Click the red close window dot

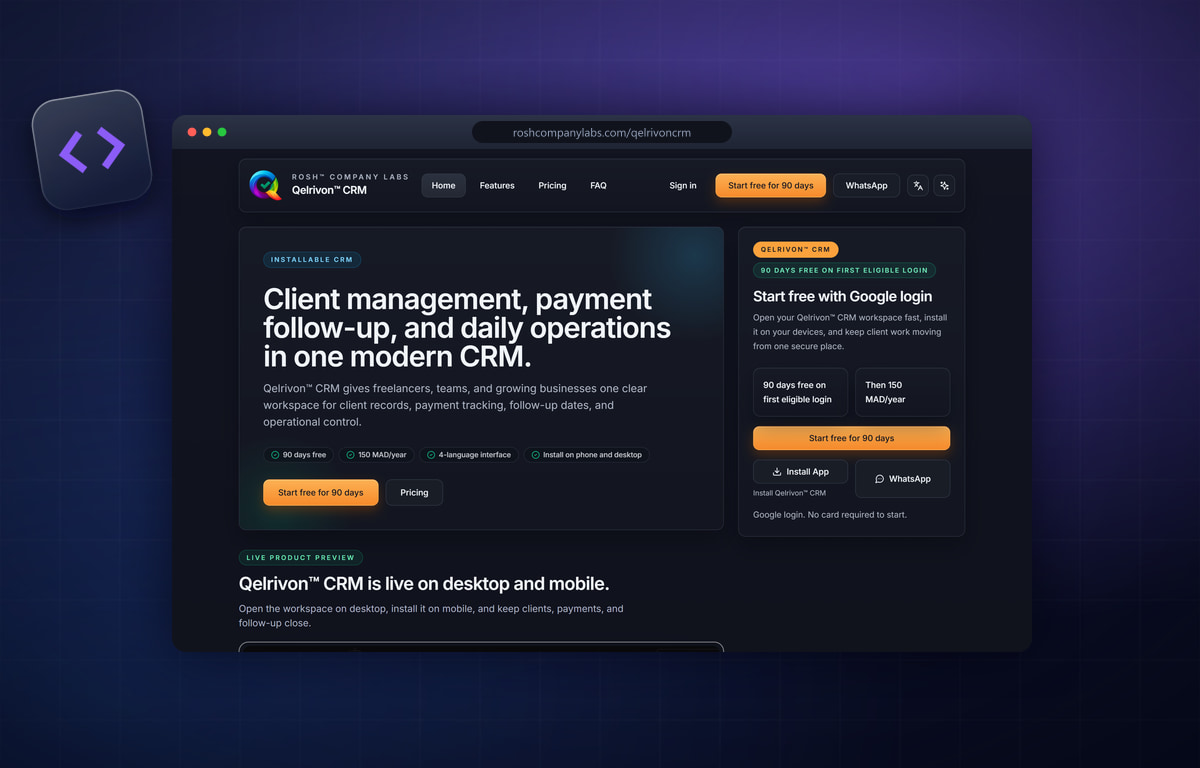tap(192, 132)
